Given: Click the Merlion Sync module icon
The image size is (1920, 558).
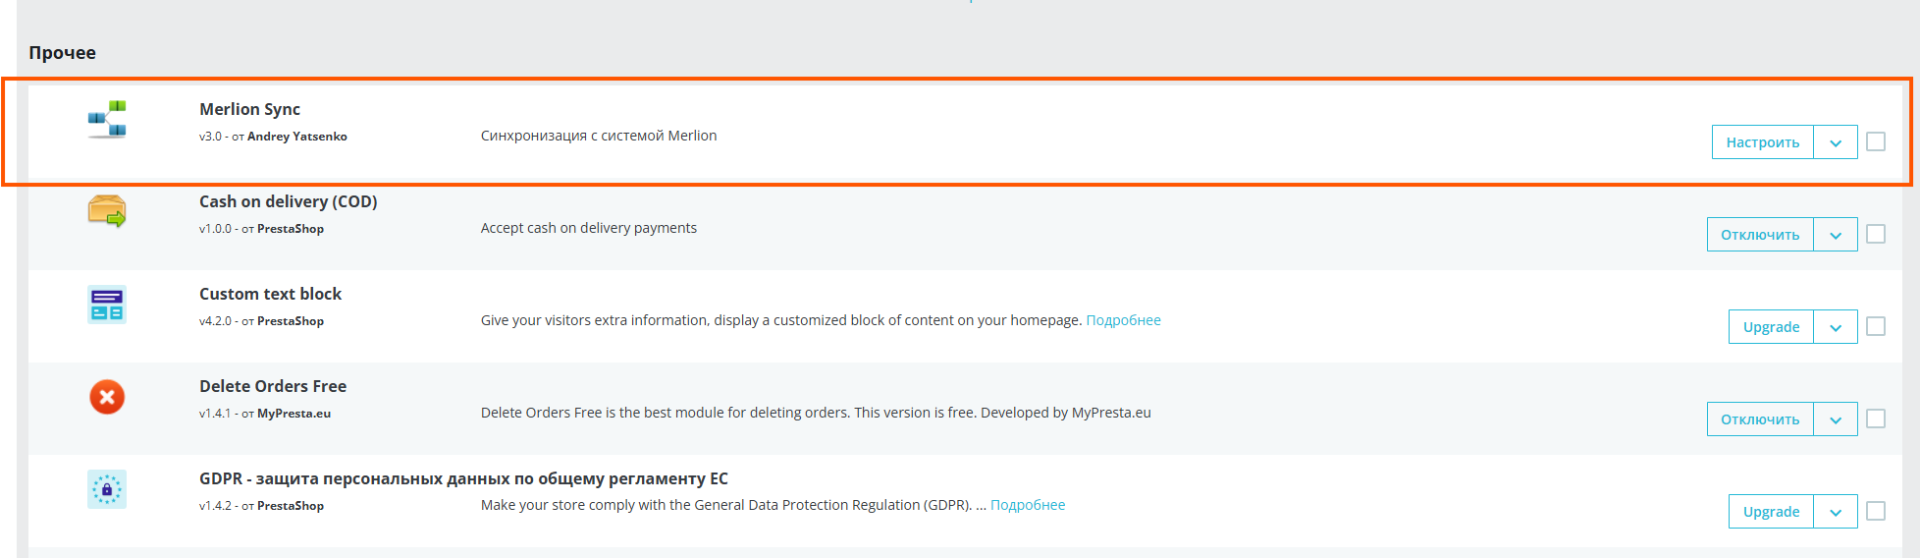Looking at the screenshot, I should (107, 119).
